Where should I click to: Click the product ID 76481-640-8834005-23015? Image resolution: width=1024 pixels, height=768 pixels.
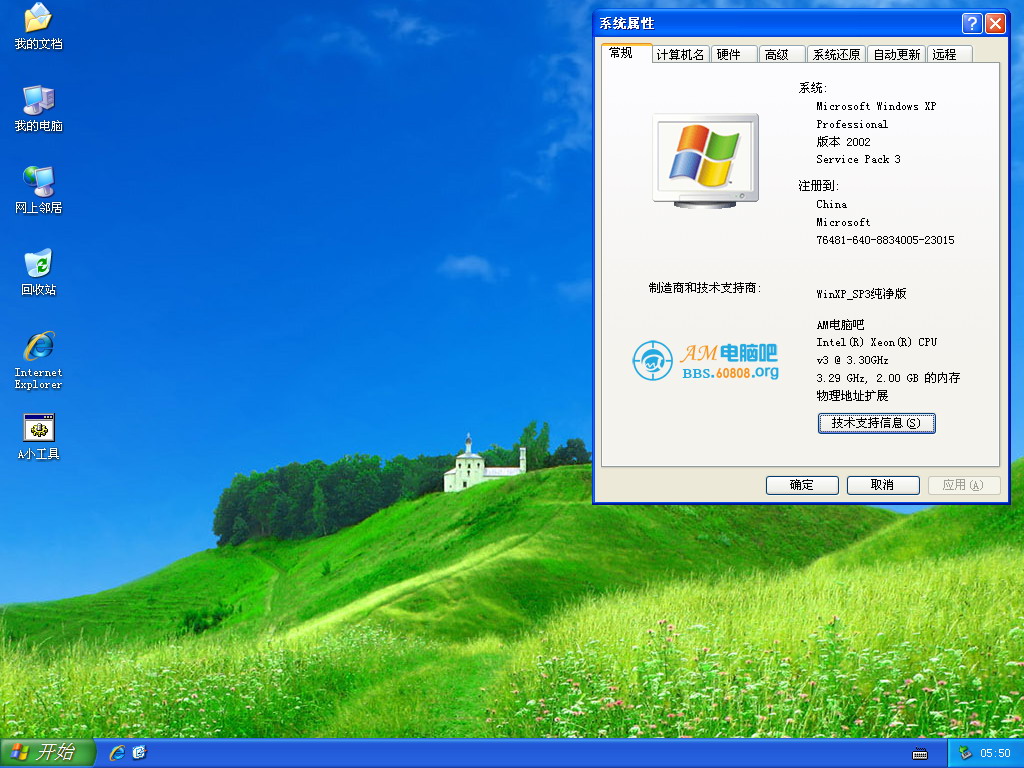tap(885, 240)
